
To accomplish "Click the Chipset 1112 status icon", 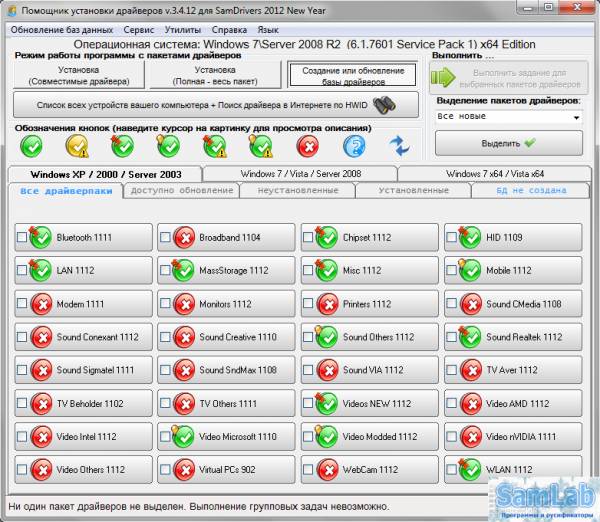I will (x=327, y=237).
